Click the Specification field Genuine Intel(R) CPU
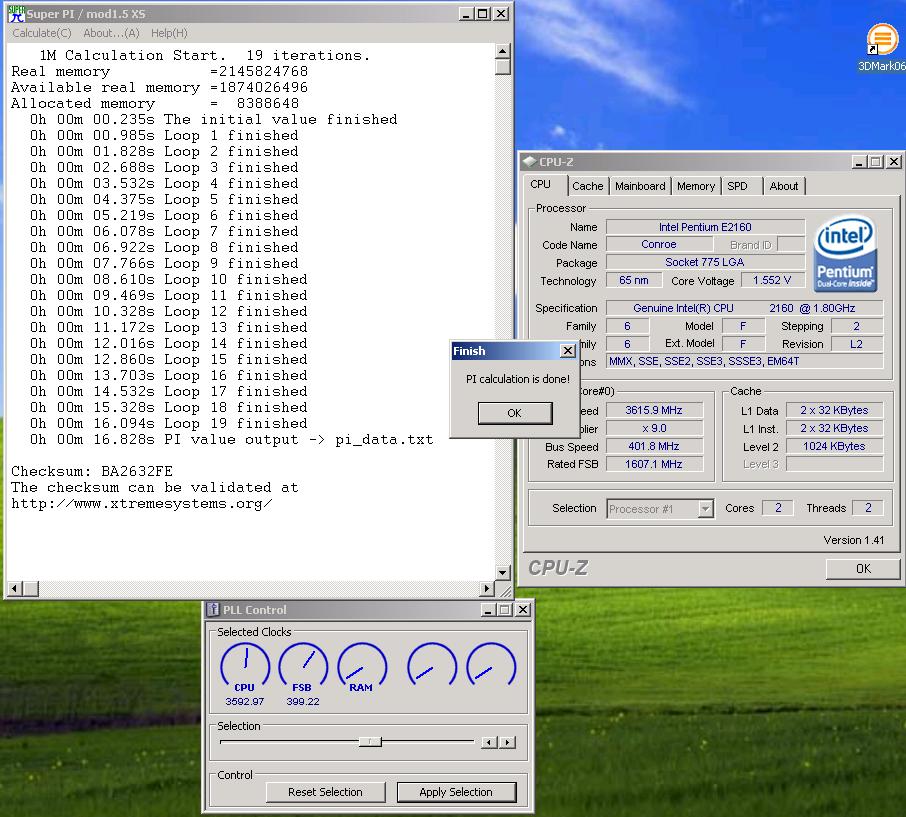Image resolution: width=906 pixels, height=817 pixels. pyautogui.click(x=744, y=308)
